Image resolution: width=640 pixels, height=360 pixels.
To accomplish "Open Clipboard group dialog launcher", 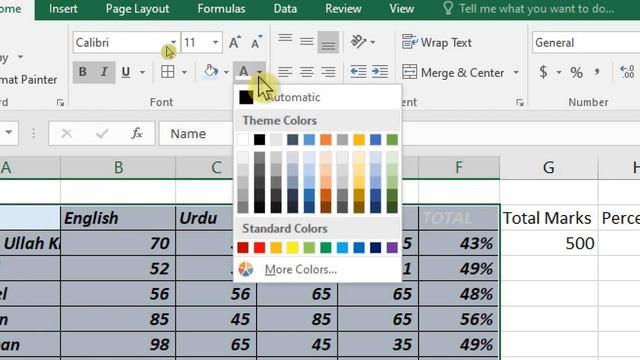I will [x=60, y=103].
